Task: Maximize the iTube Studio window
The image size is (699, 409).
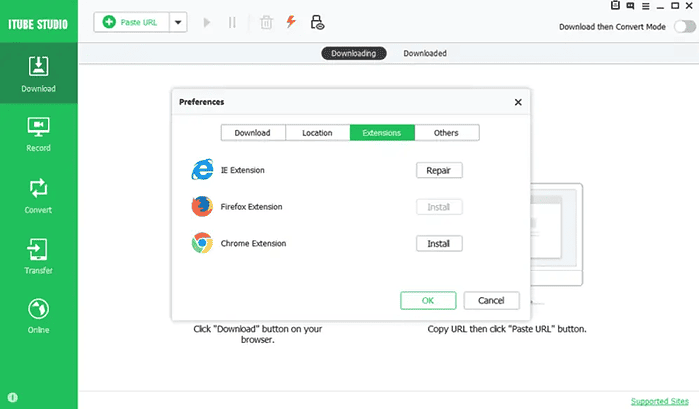Action: (675, 6)
